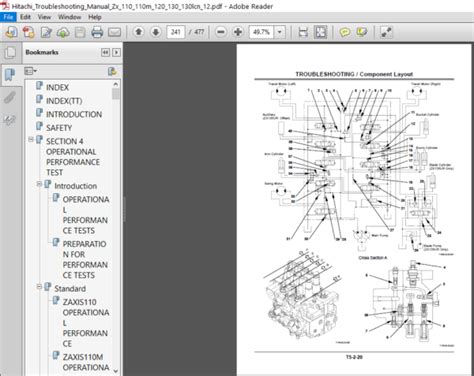474x376 pixels.
Task: Click the Email envelope icon
Action: click(114, 32)
